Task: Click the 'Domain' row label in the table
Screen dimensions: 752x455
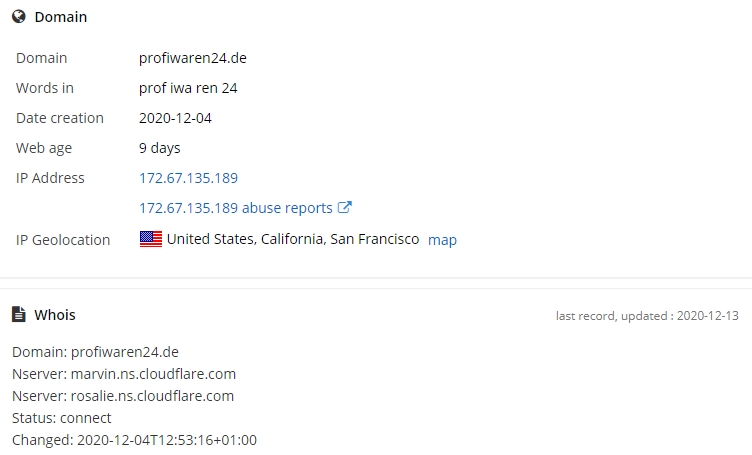Action: click(x=41, y=58)
